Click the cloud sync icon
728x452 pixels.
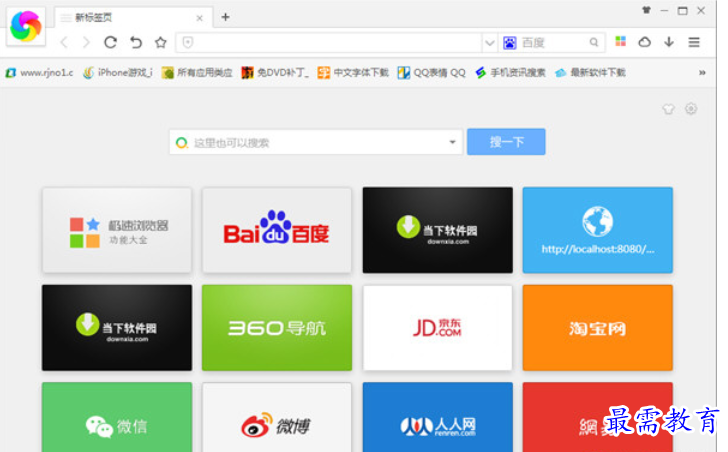644,42
